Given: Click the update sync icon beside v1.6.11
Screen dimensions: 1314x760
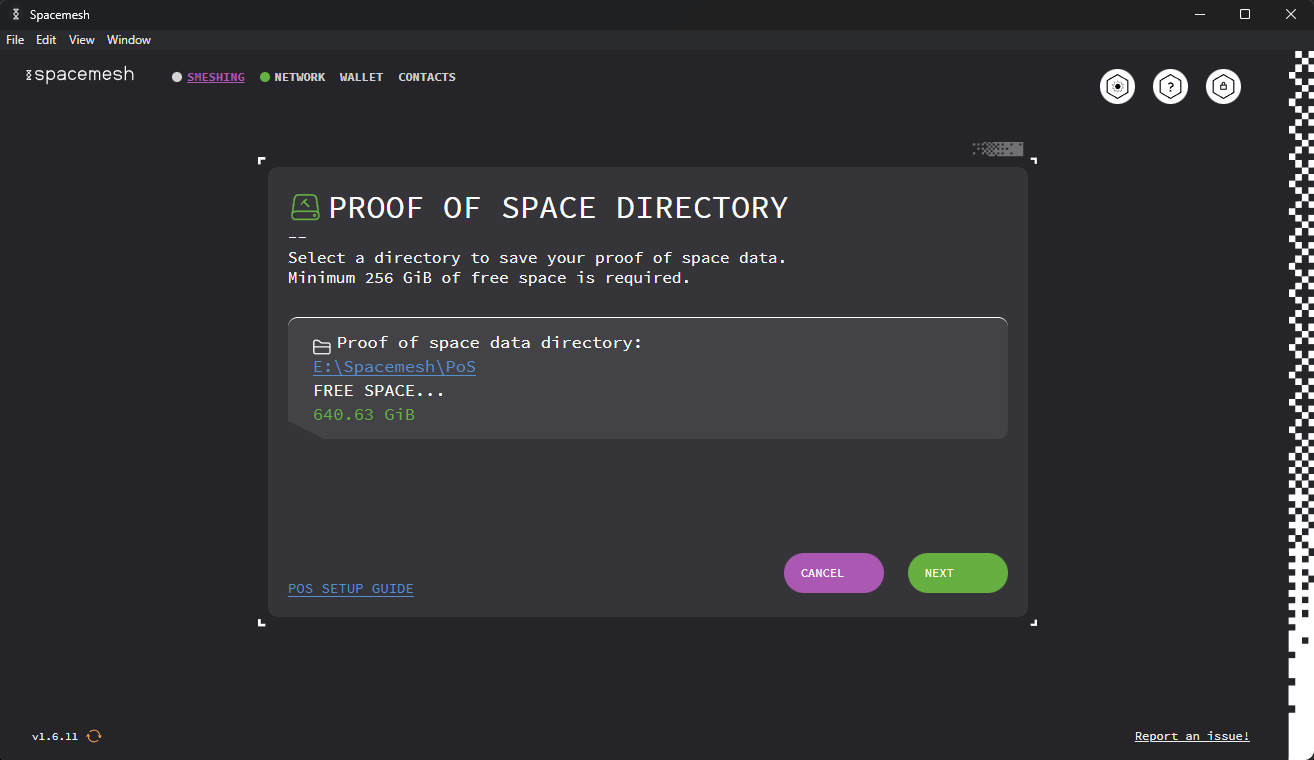Looking at the screenshot, I should pos(94,736).
